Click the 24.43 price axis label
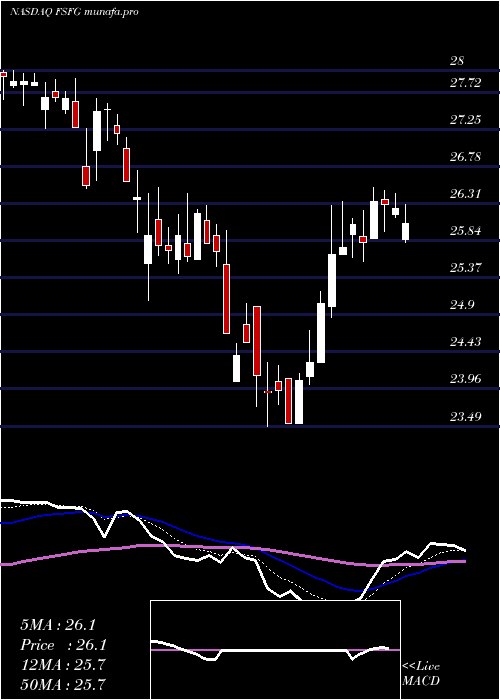The image size is (500, 700). click(x=465, y=342)
